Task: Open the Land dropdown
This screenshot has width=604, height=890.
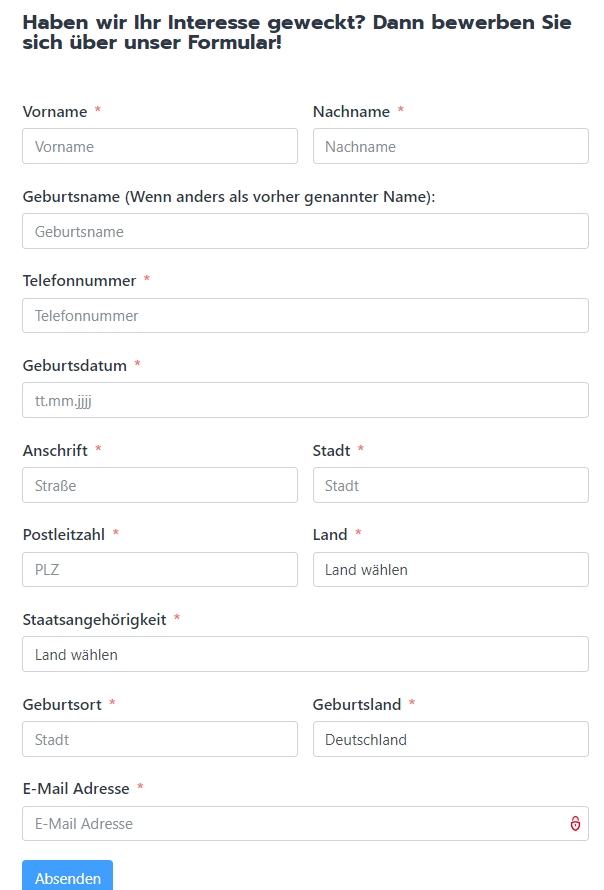Action: (x=451, y=569)
